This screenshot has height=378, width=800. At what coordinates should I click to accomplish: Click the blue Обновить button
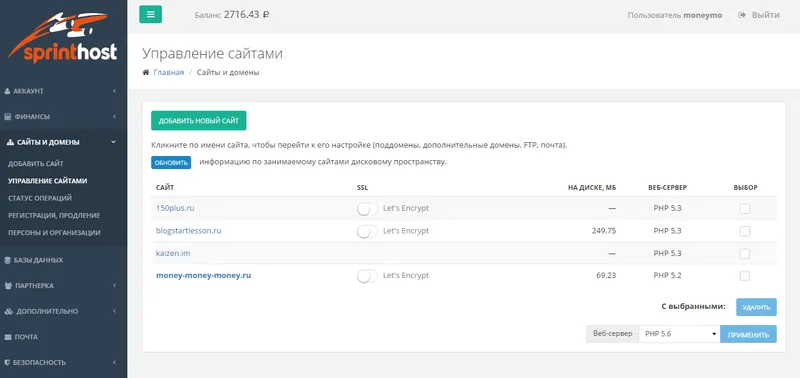[171, 162]
